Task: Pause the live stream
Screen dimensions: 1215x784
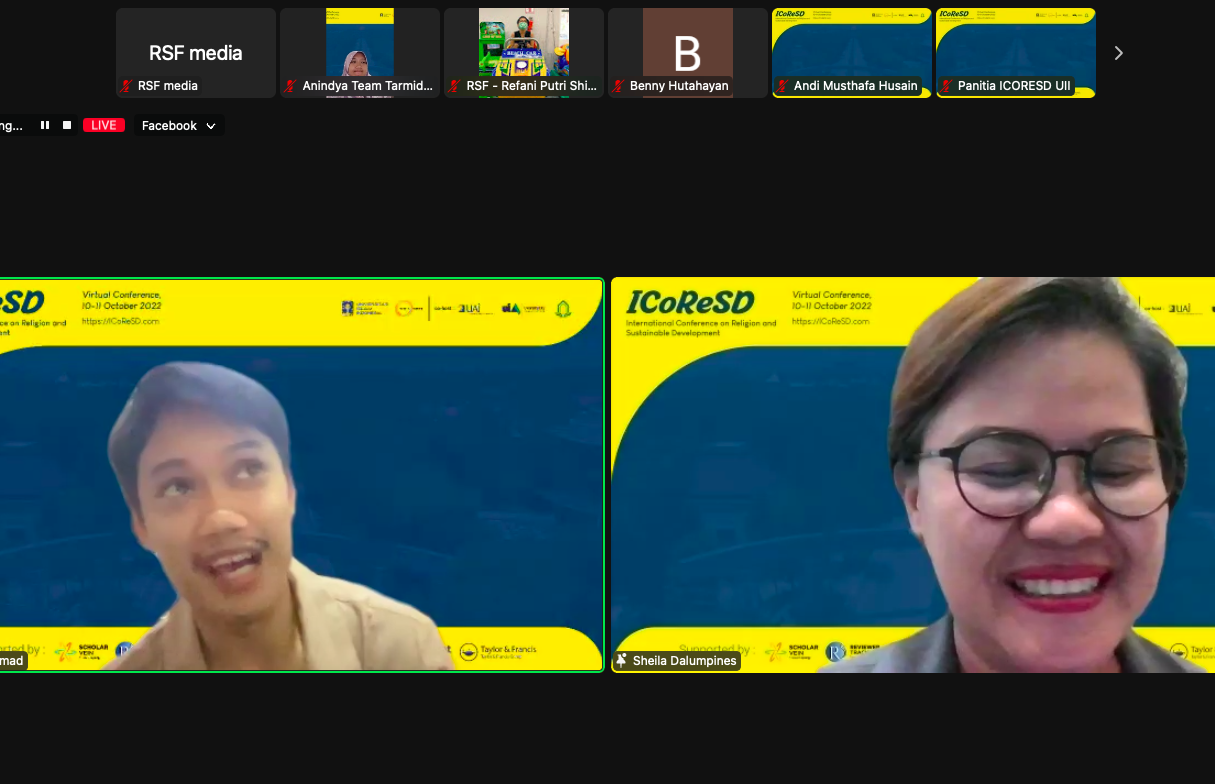Action: click(x=45, y=125)
